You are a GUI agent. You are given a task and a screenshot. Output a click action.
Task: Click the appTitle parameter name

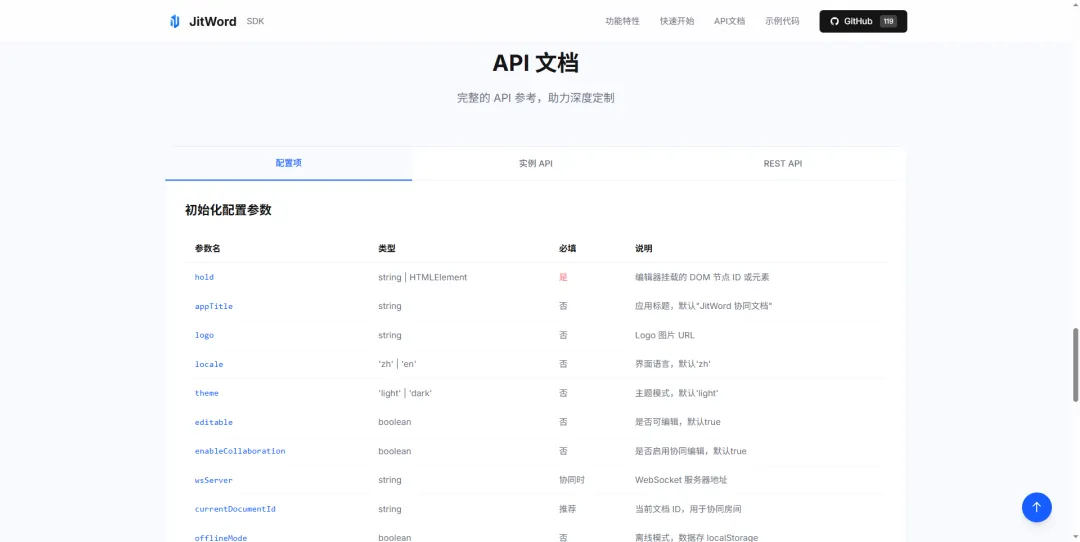point(214,306)
